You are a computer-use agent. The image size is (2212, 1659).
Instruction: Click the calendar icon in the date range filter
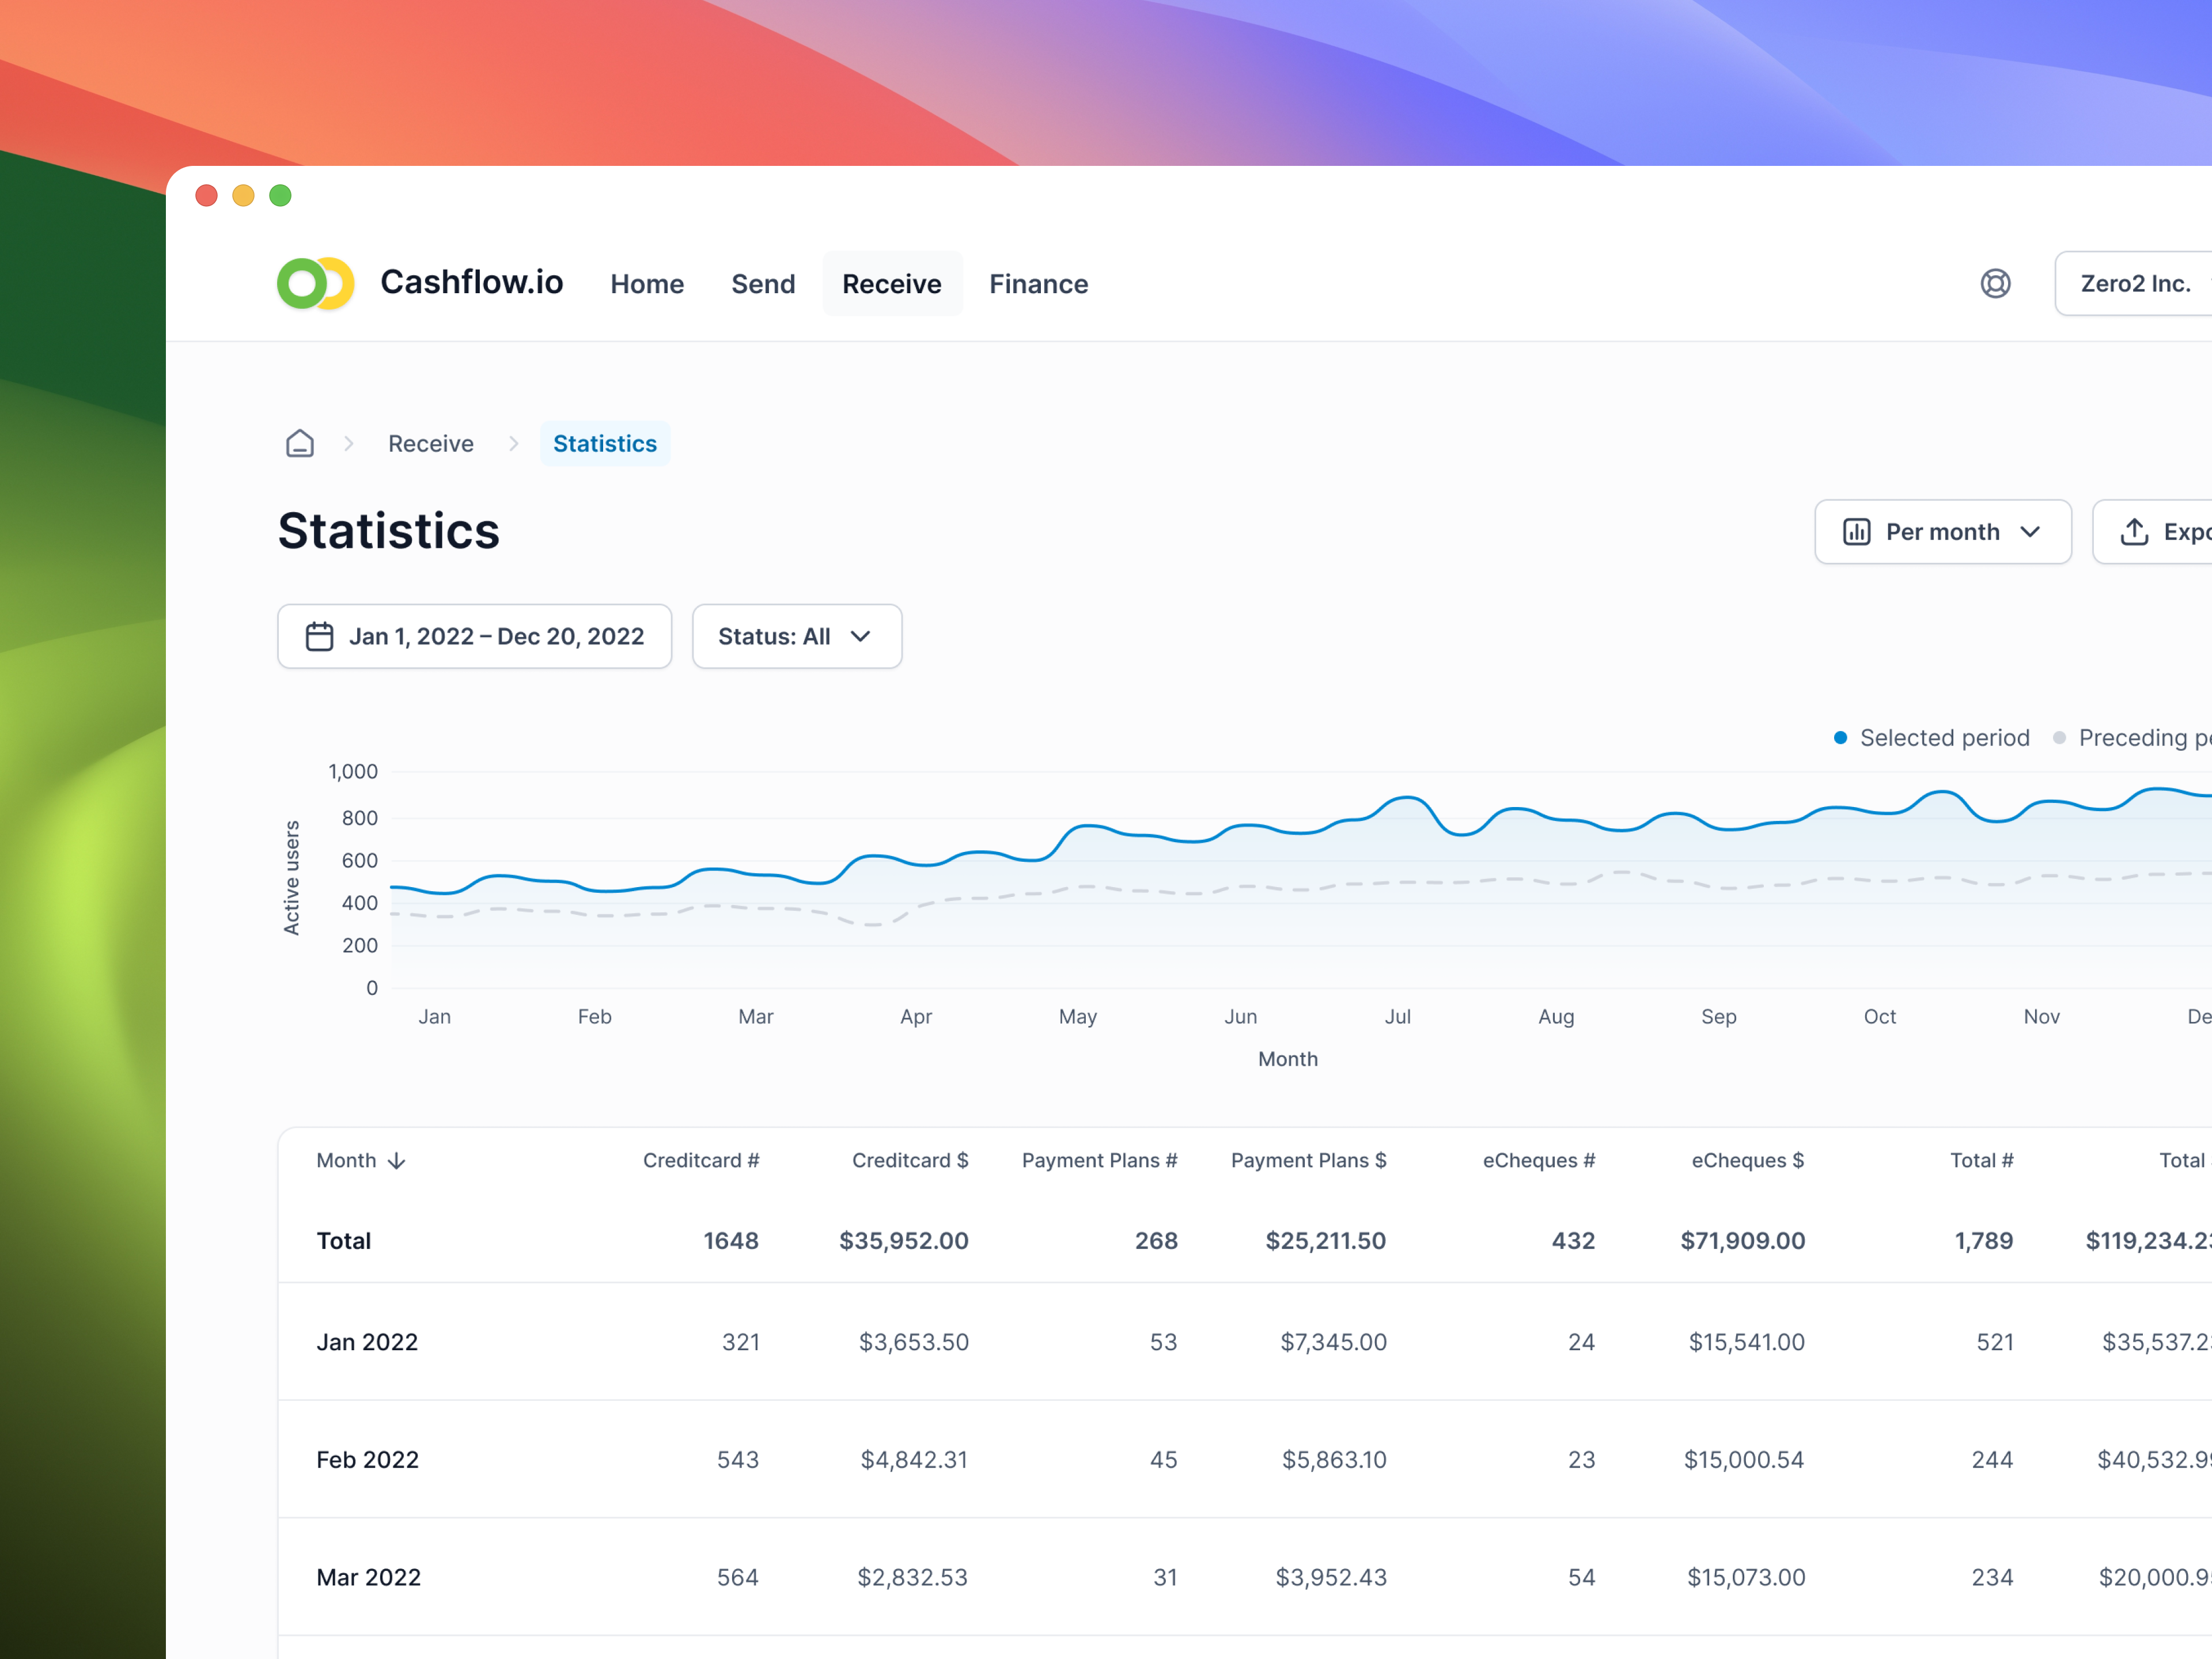pyautogui.click(x=319, y=636)
